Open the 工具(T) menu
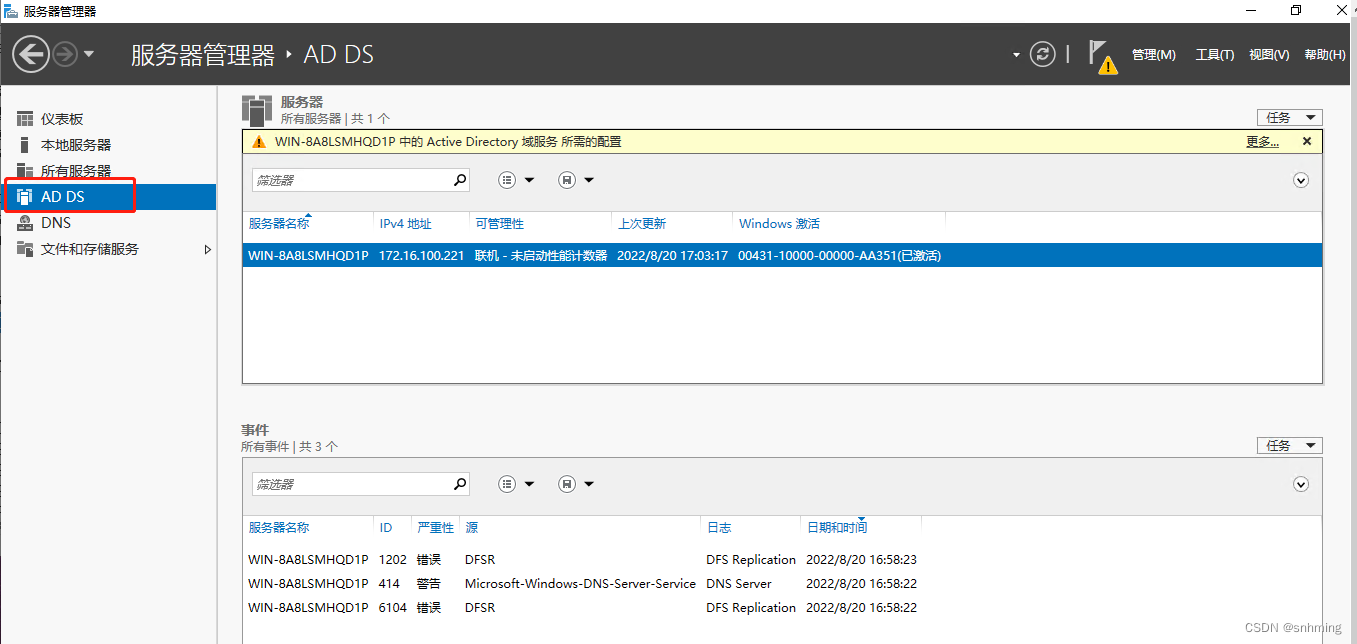This screenshot has height=644, width=1357. click(x=1214, y=55)
